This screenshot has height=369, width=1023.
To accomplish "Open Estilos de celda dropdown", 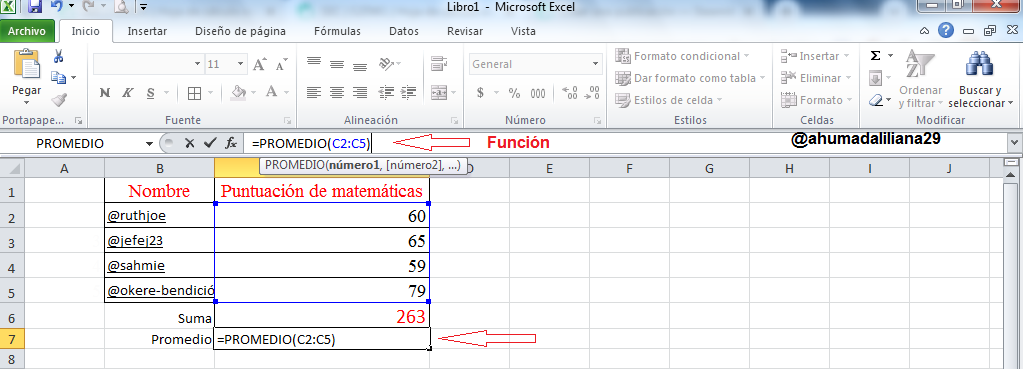I will tap(669, 100).
